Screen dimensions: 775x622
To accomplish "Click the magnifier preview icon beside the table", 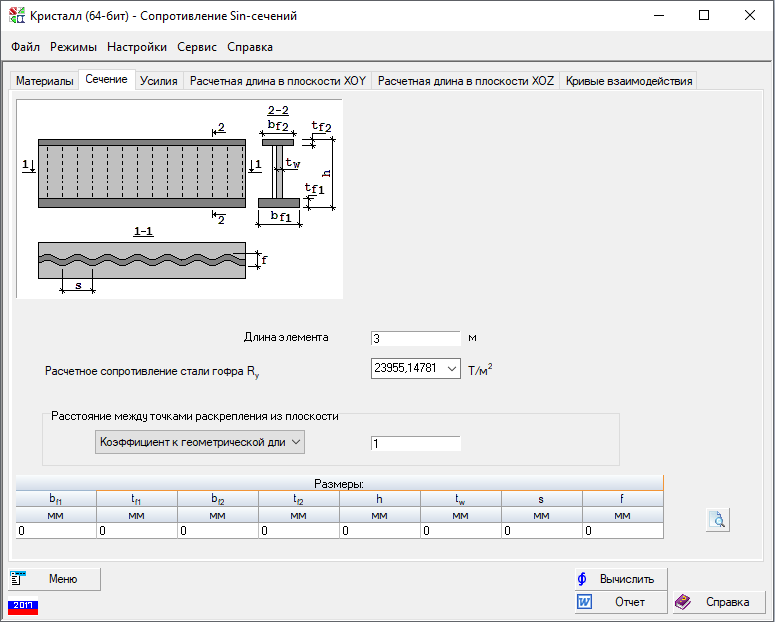I will [717, 519].
